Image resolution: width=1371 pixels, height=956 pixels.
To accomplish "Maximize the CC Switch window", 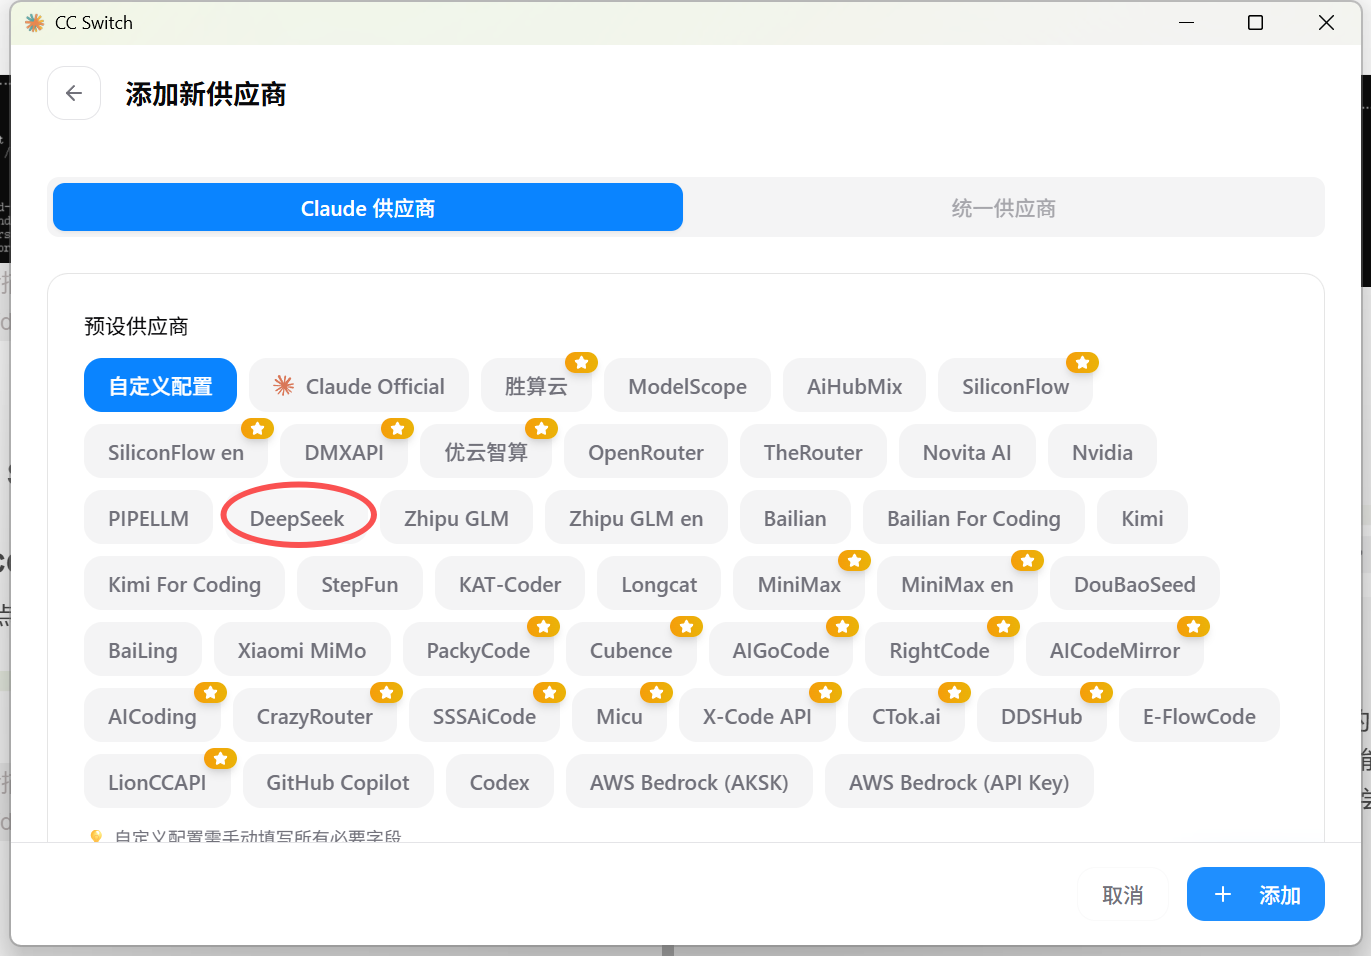I will coord(1256,22).
